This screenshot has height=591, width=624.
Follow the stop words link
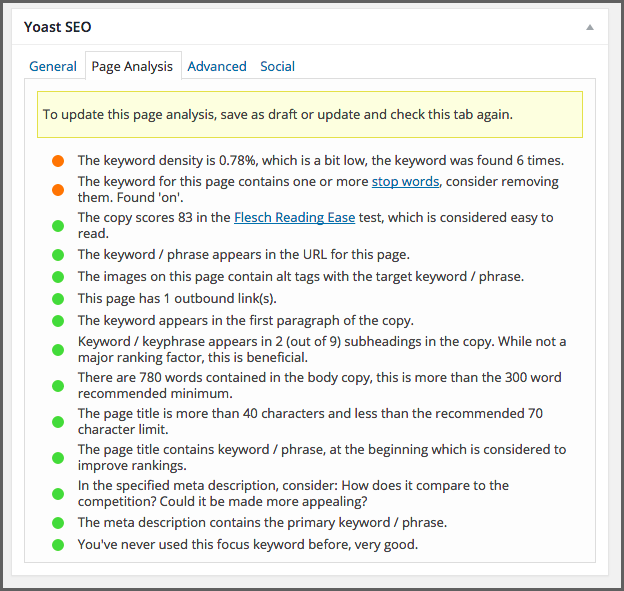[405, 181]
